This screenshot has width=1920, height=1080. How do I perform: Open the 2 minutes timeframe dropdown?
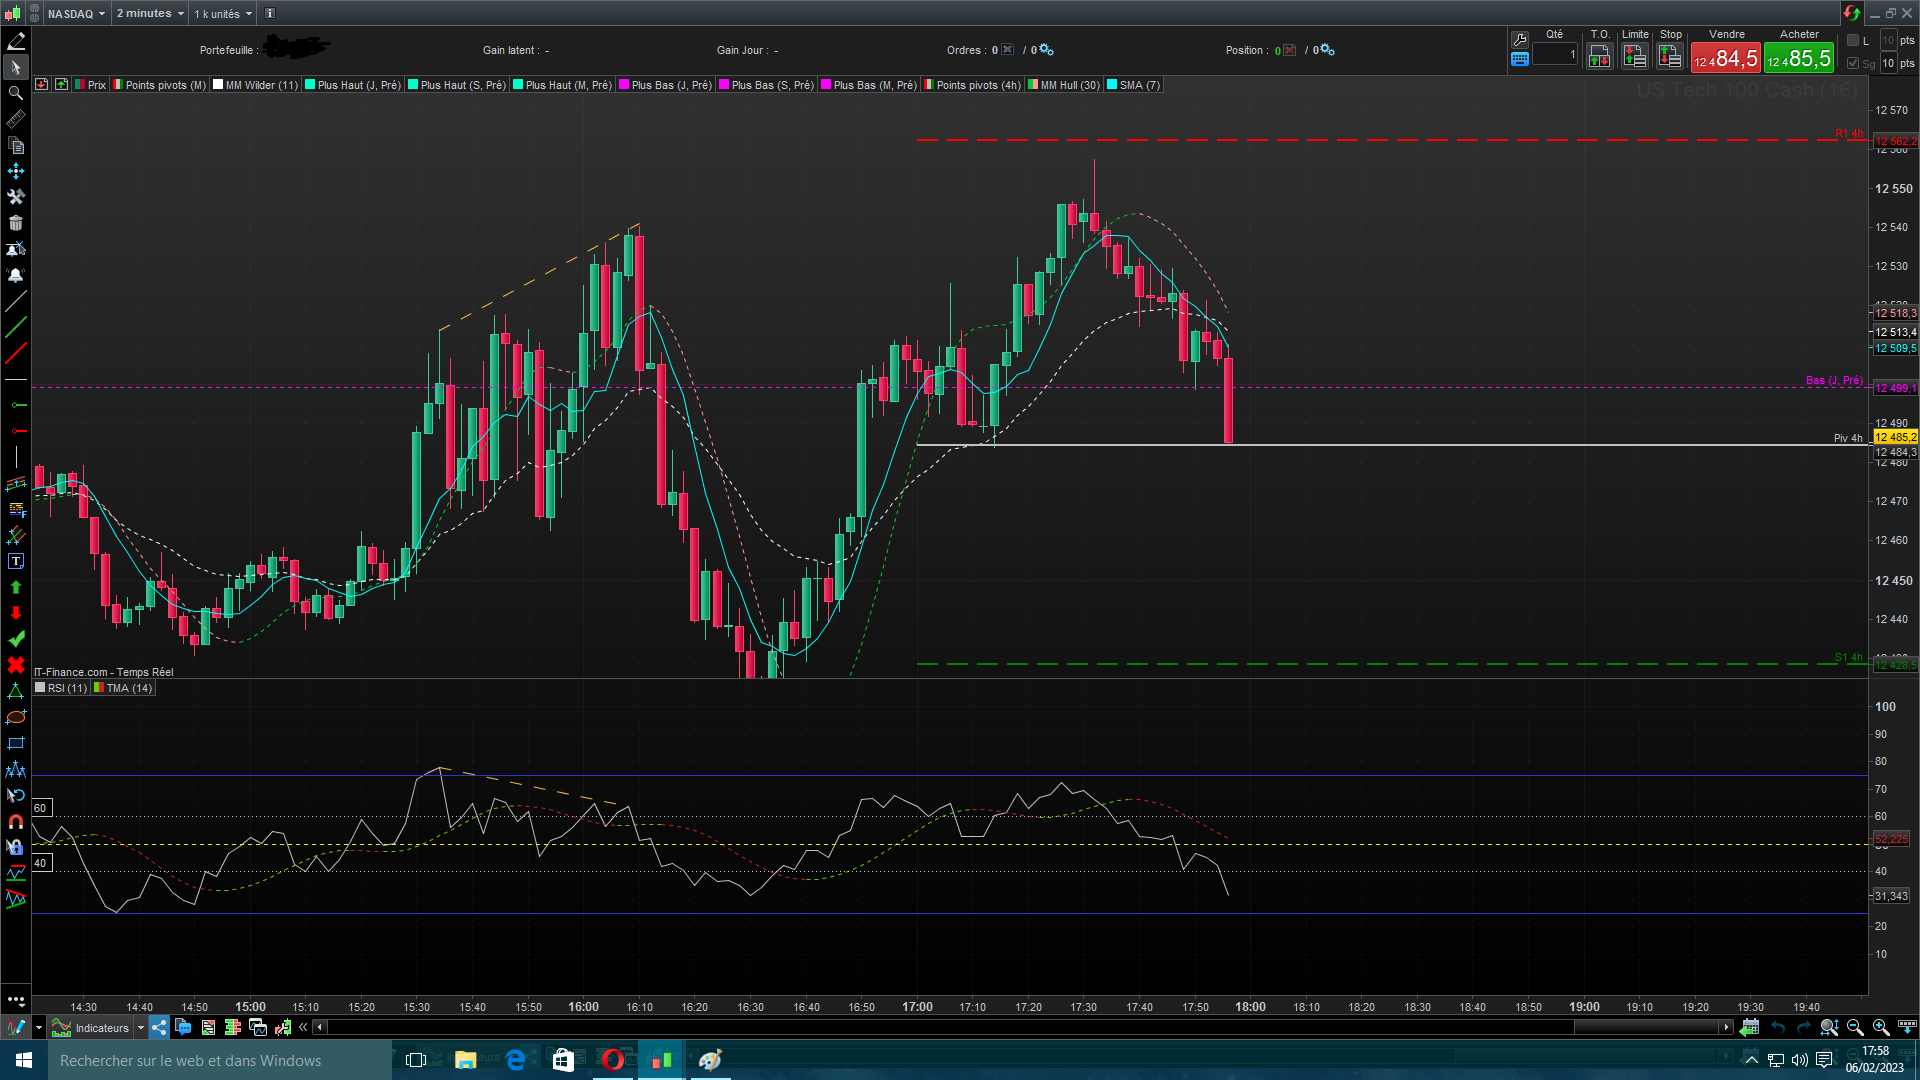[150, 13]
